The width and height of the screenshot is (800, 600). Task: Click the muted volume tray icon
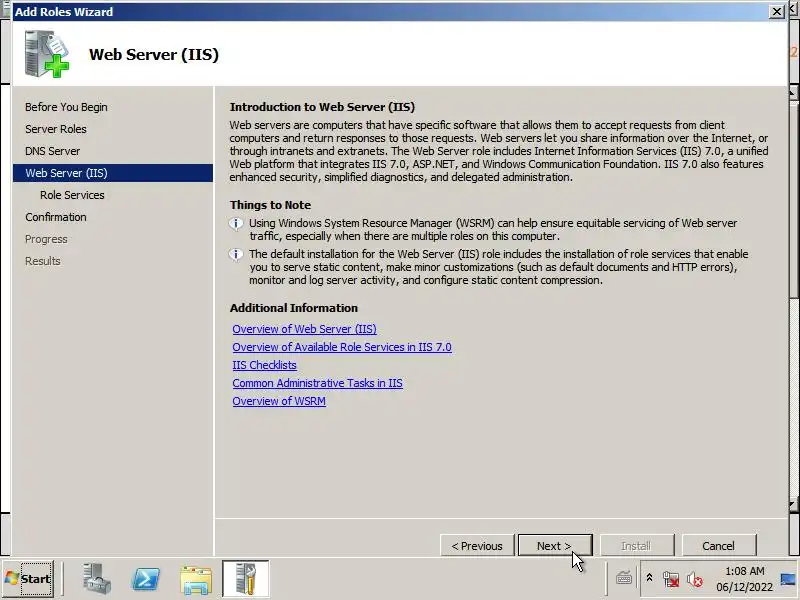click(x=694, y=579)
